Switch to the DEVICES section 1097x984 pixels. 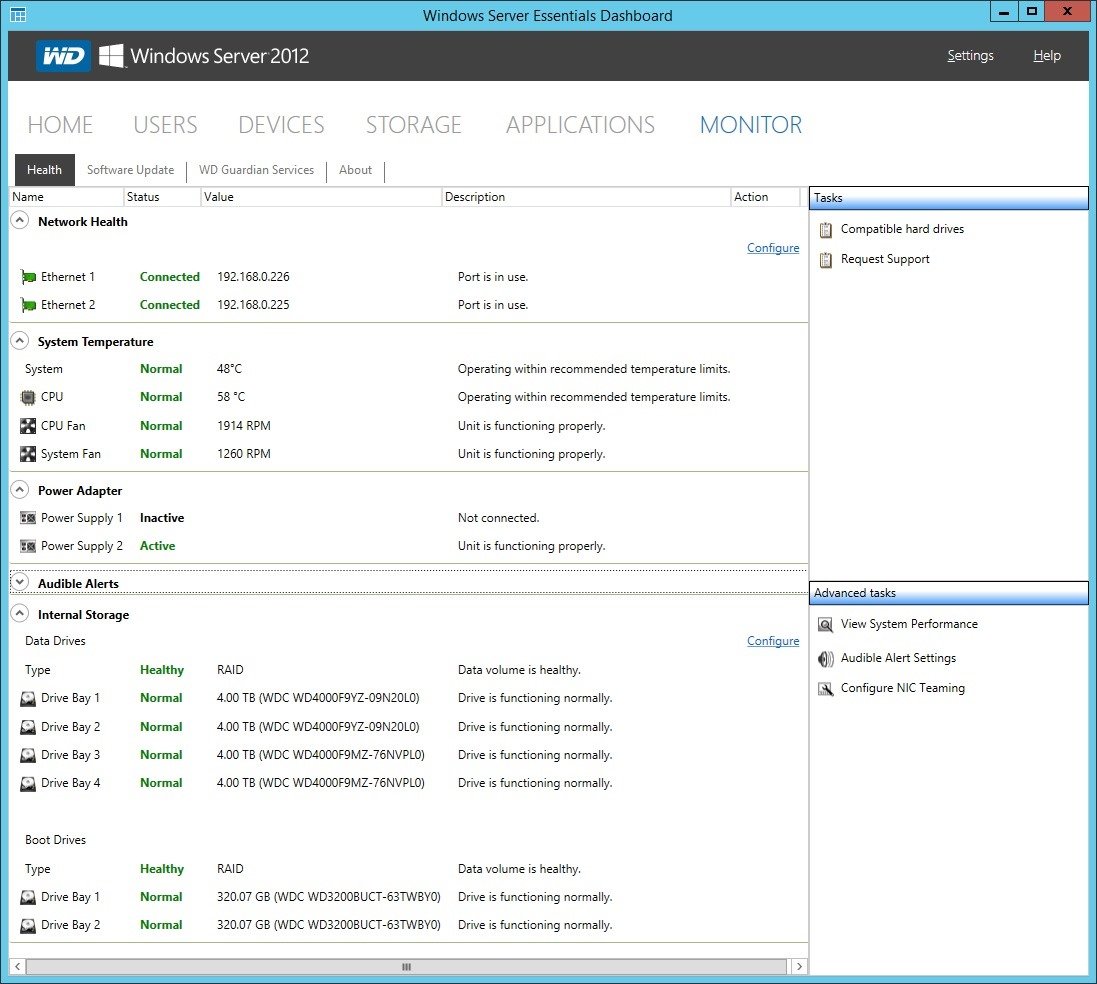tap(281, 125)
